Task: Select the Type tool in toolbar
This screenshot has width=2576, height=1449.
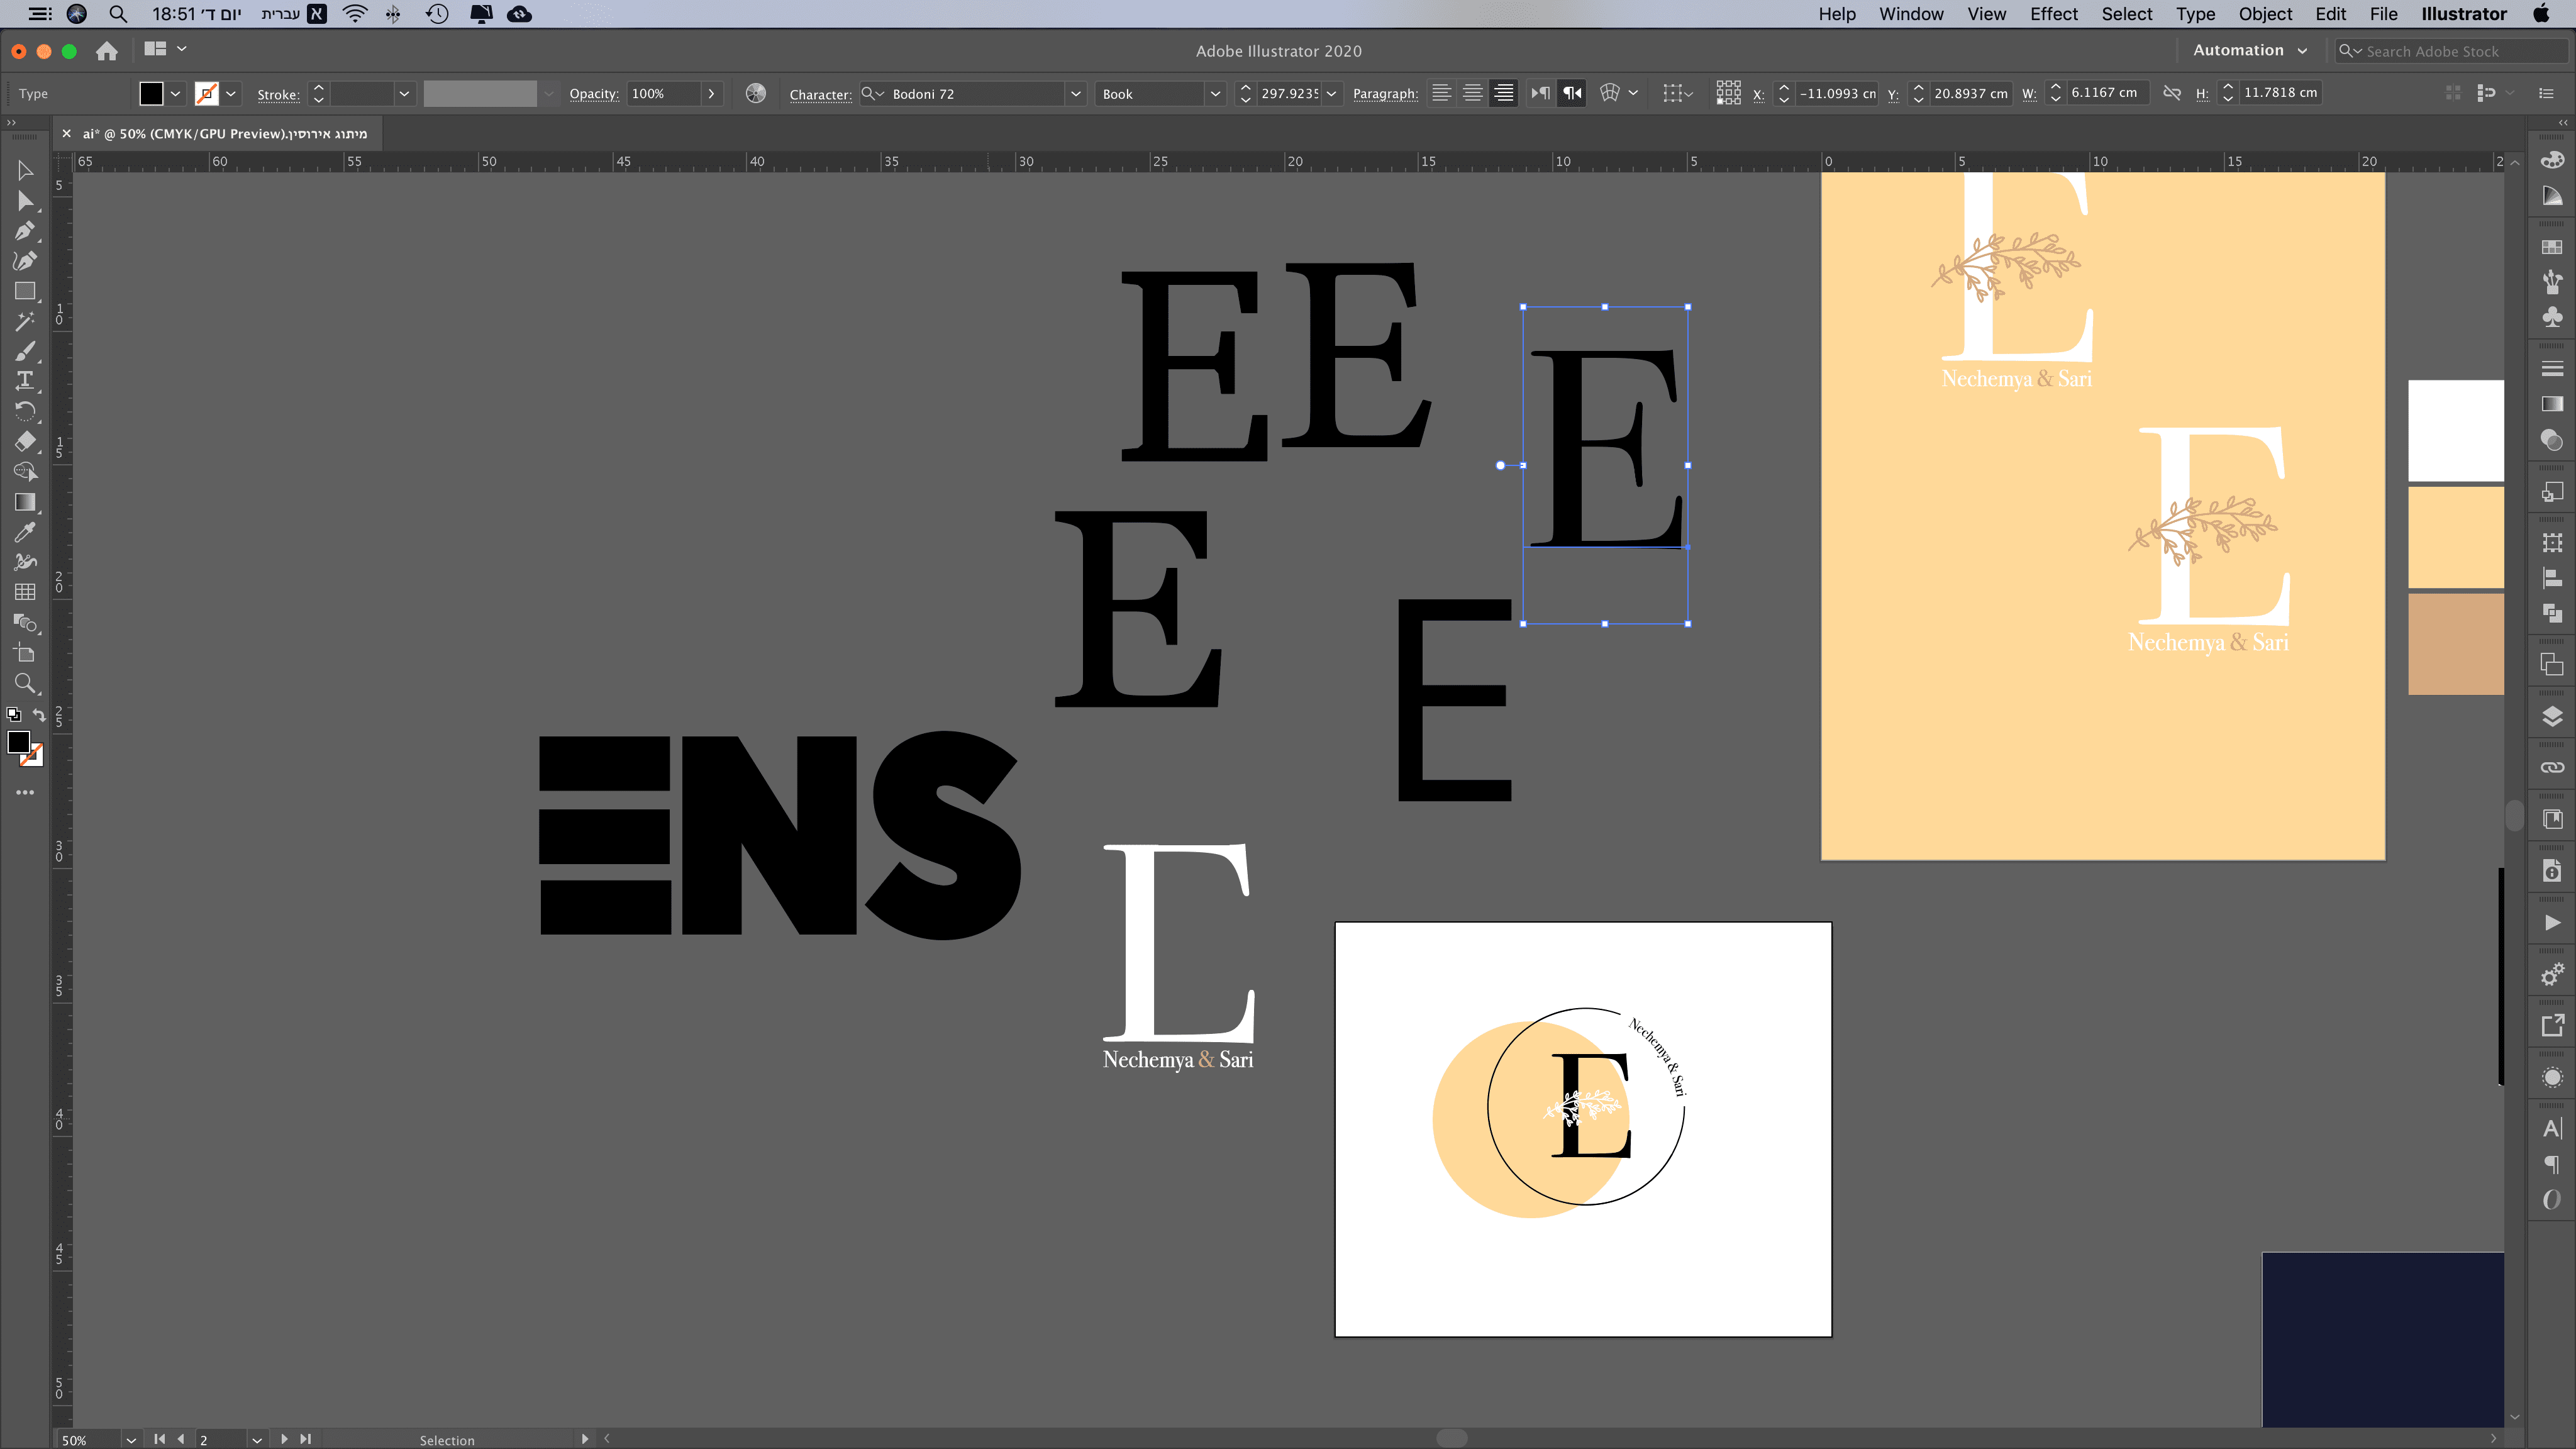Action: coord(25,380)
